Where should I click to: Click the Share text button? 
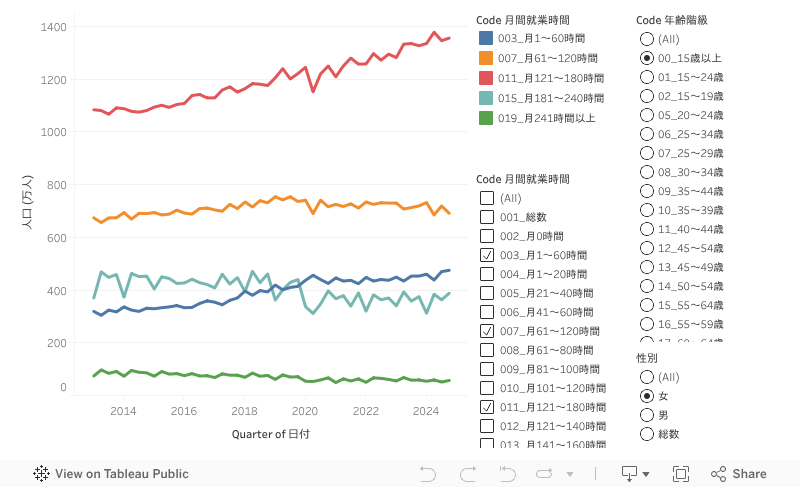coord(749,474)
